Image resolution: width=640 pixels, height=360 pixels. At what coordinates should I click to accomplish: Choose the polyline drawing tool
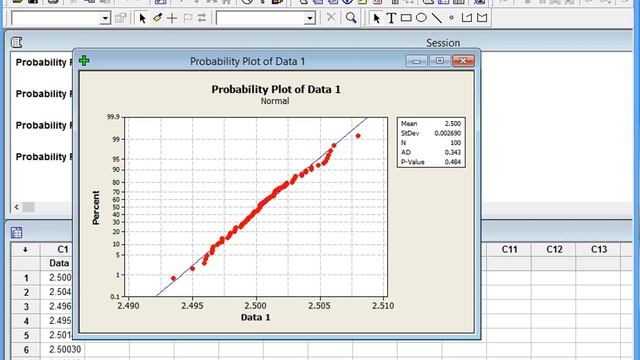(467, 18)
